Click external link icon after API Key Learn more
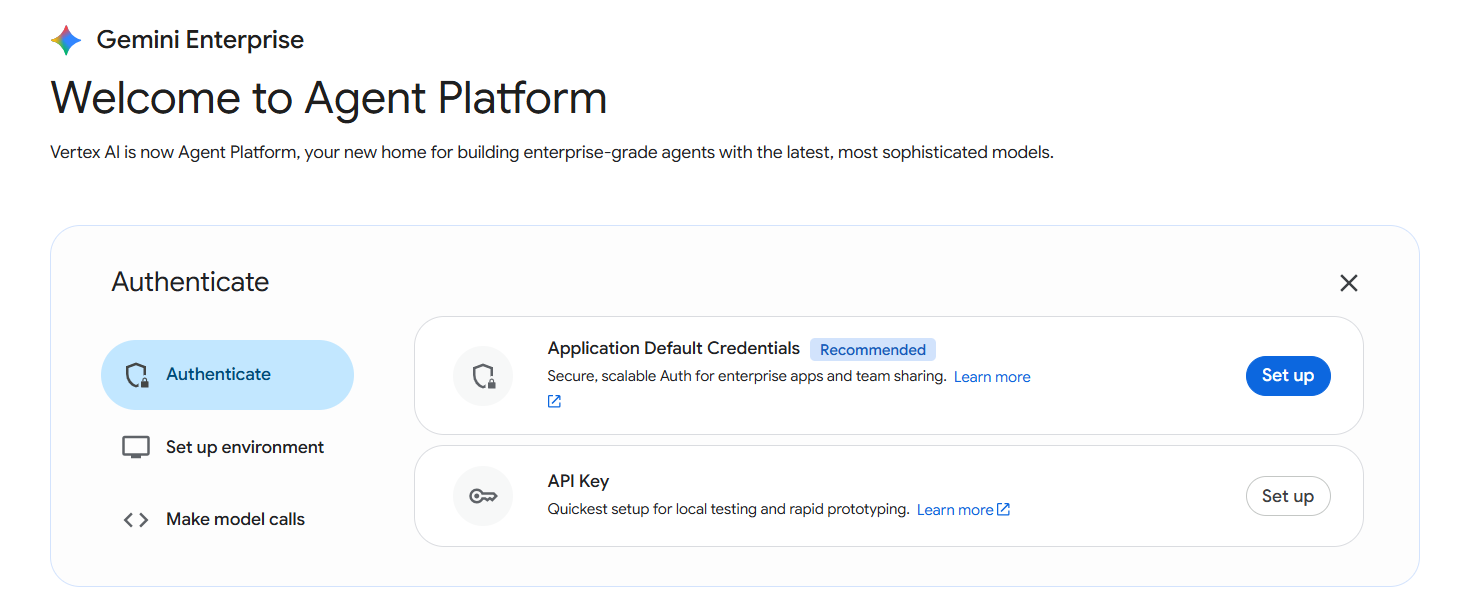The image size is (1461, 604). (1004, 509)
